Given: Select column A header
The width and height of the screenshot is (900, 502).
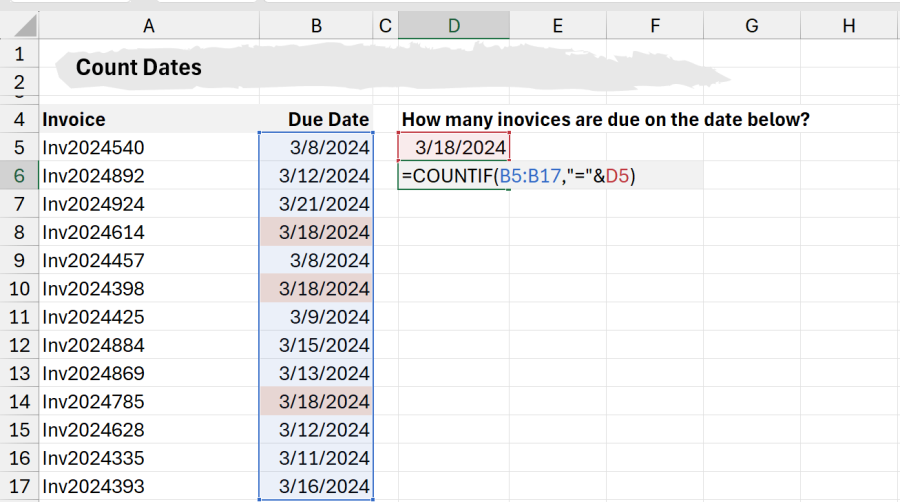Looking at the screenshot, I should (x=149, y=26).
